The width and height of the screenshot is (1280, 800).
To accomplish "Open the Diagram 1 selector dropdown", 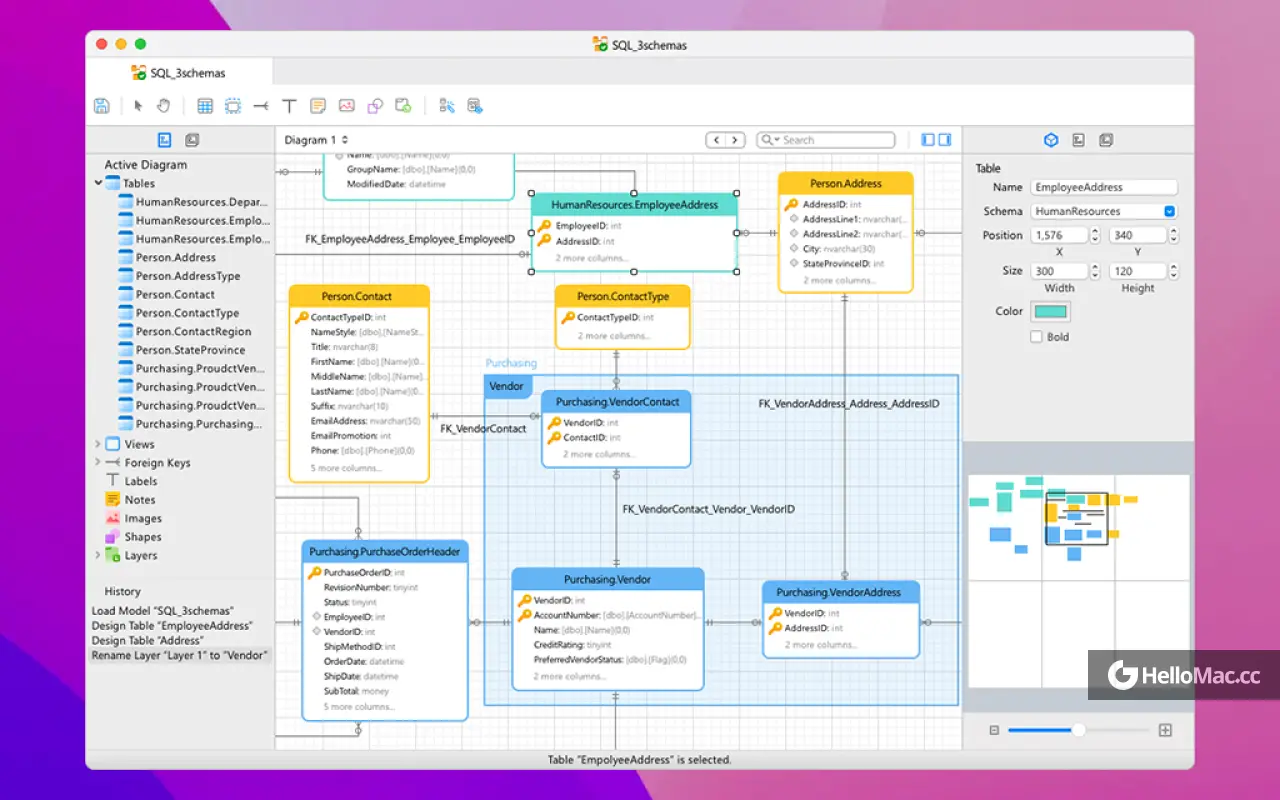I will click(x=316, y=140).
